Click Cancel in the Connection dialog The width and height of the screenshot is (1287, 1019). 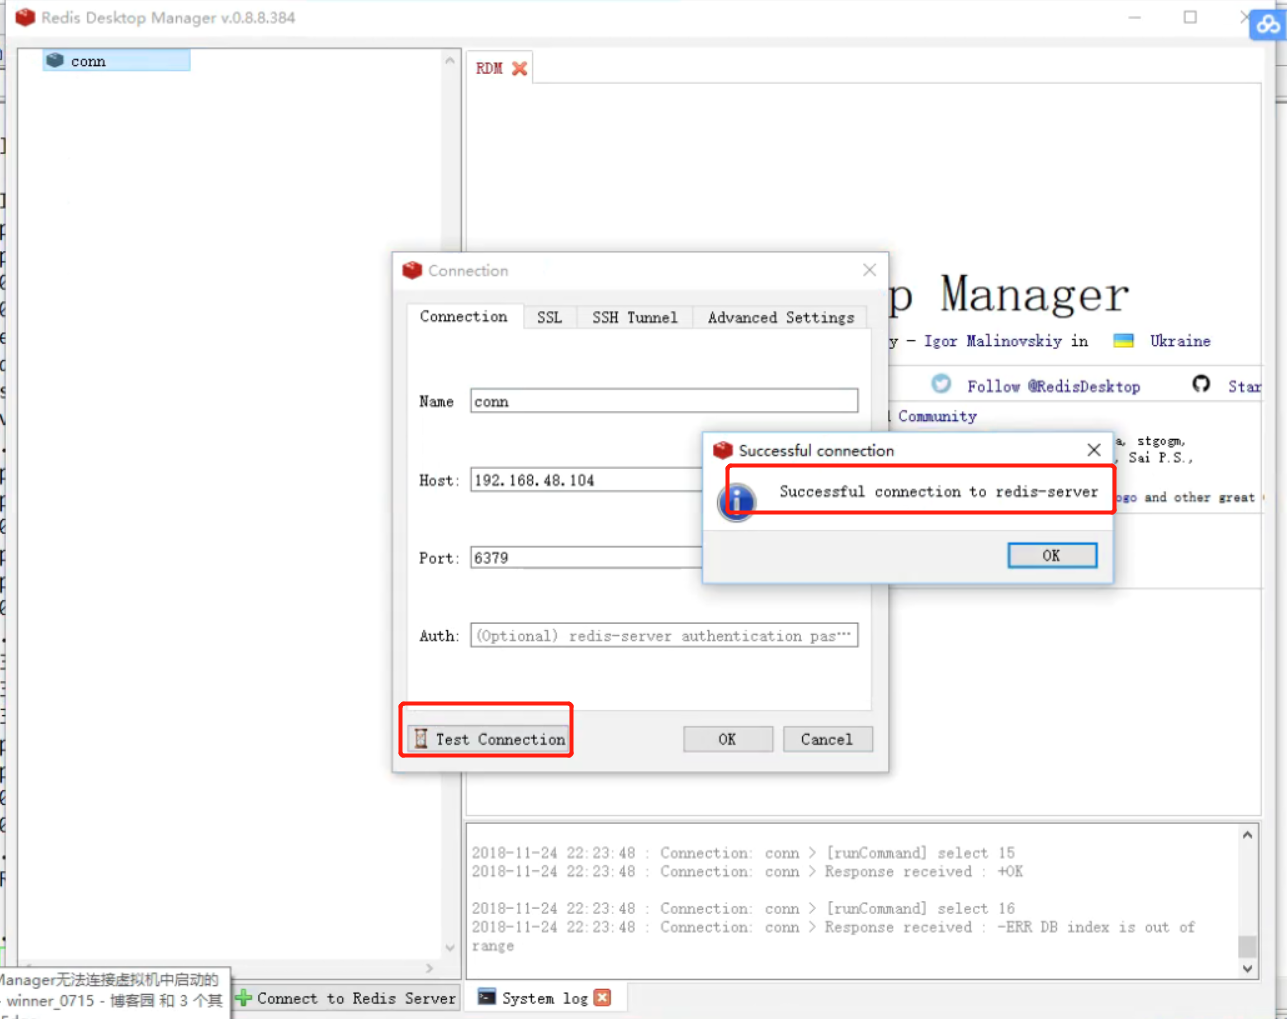coord(827,739)
